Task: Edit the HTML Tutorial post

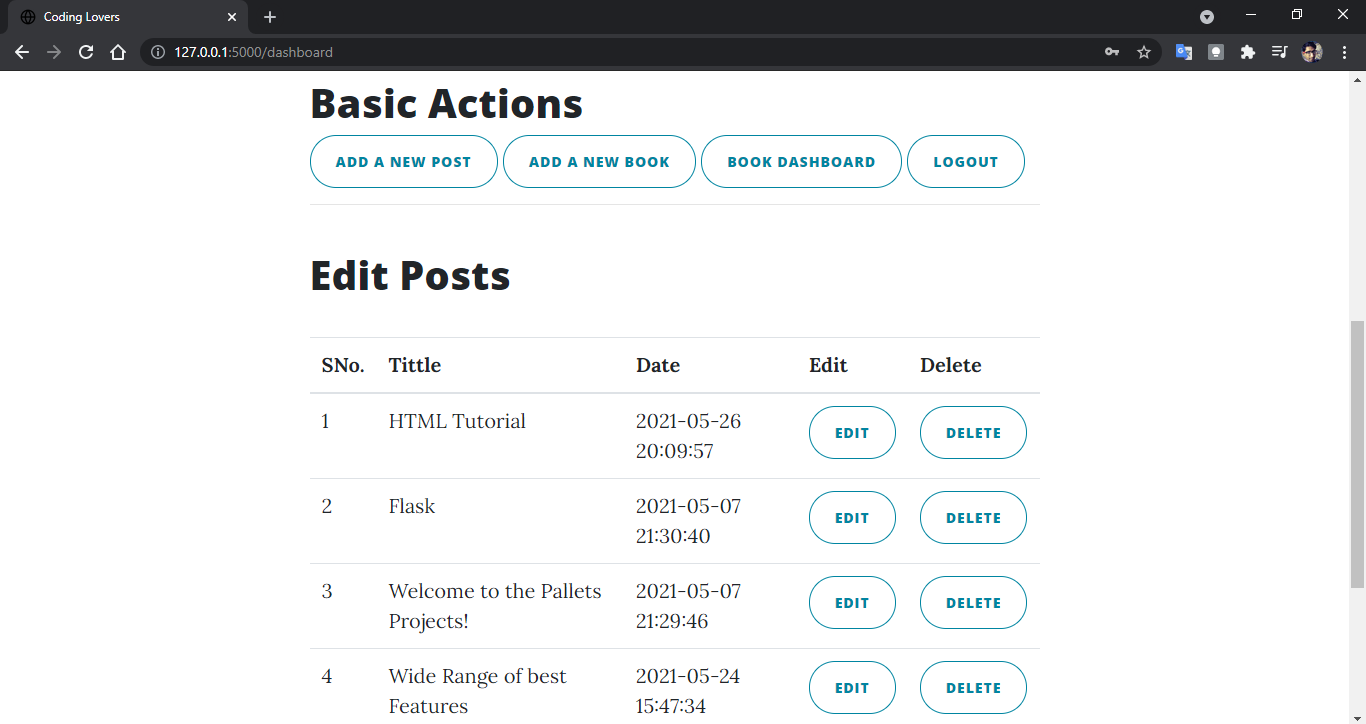Action: coord(852,433)
